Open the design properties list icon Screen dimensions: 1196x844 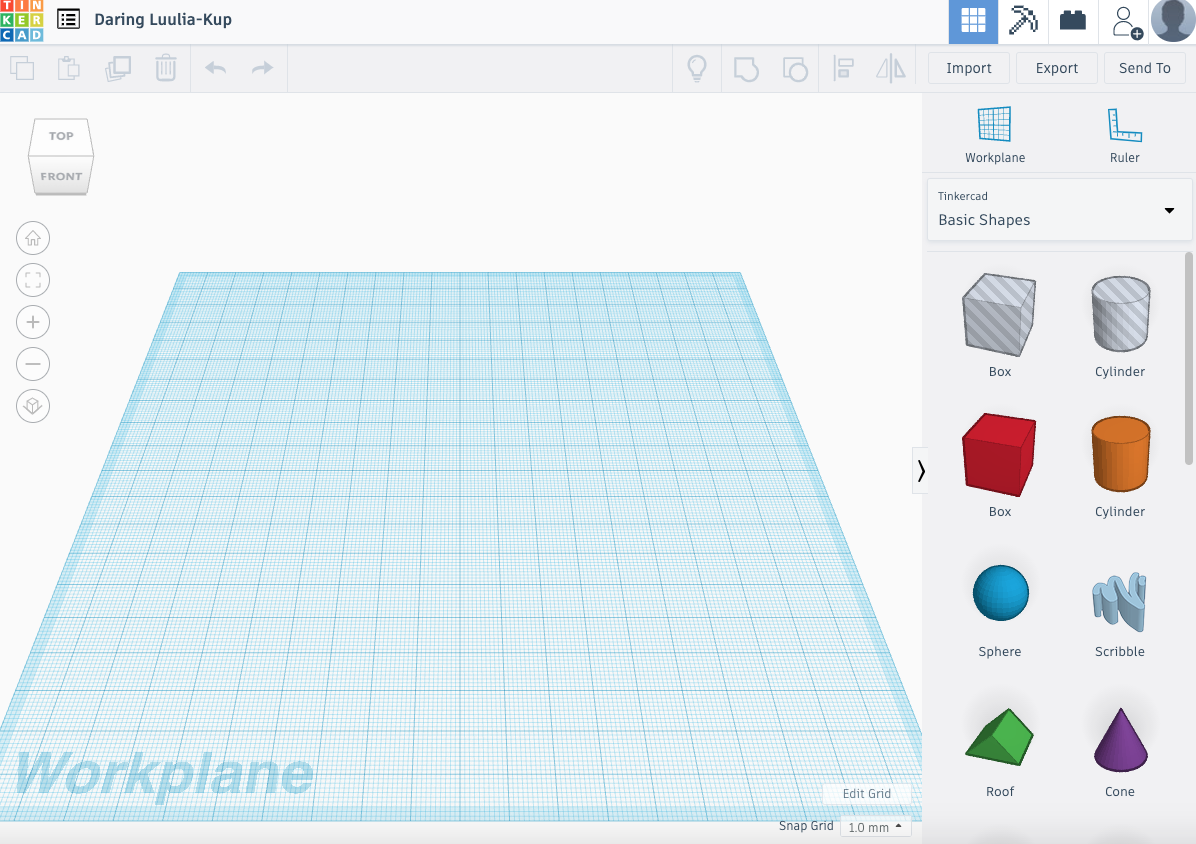66,19
